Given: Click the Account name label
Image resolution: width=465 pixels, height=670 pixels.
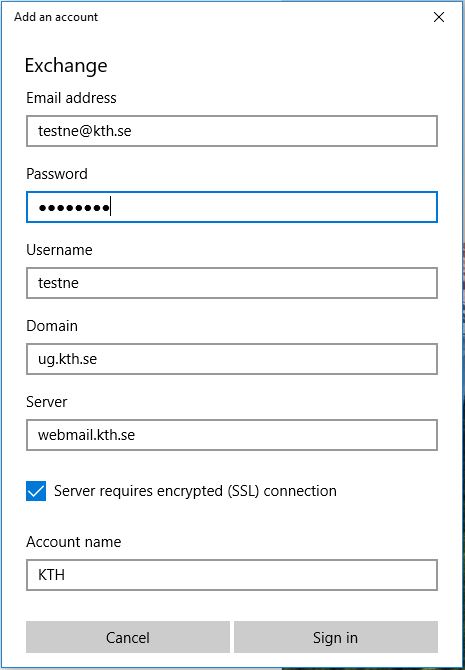Looking at the screenshot, I should tap(74, 542).
